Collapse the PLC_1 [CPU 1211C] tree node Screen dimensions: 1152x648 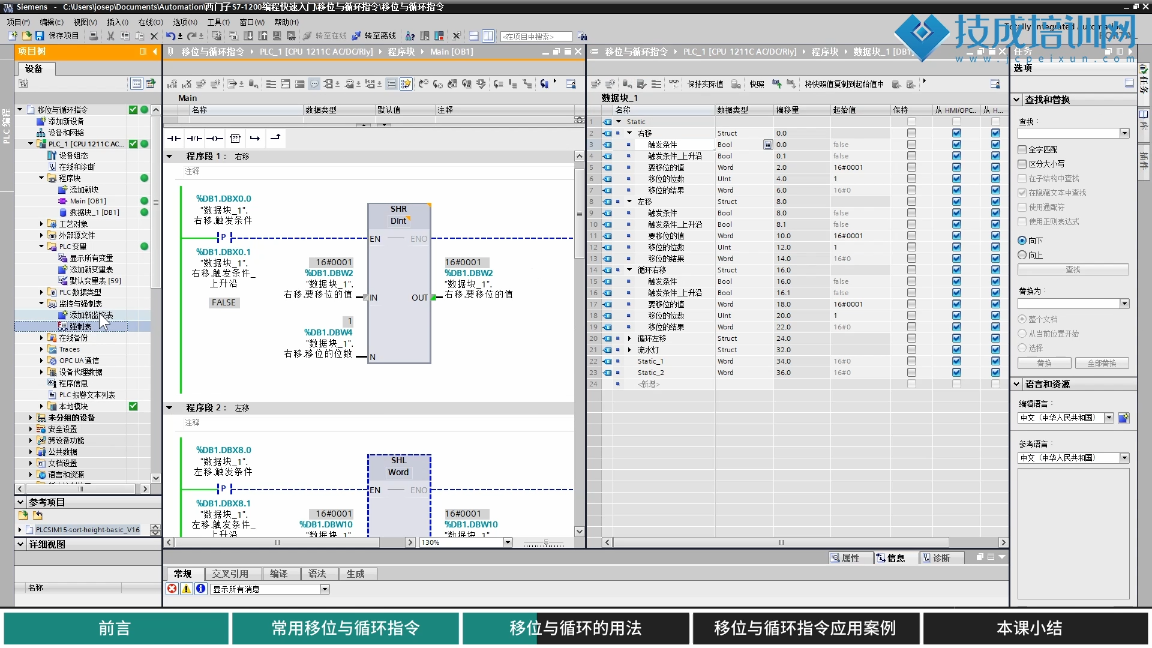click(30, 144)
